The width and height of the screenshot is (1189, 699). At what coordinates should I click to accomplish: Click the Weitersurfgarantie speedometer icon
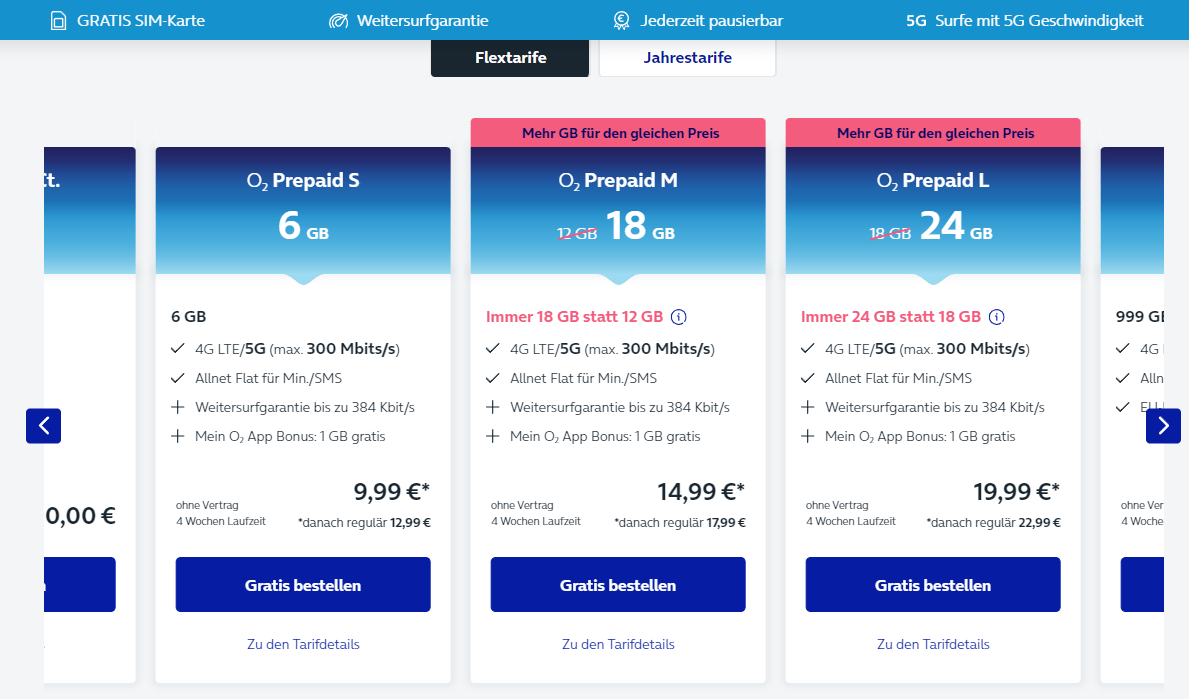[x=338, y=20]
